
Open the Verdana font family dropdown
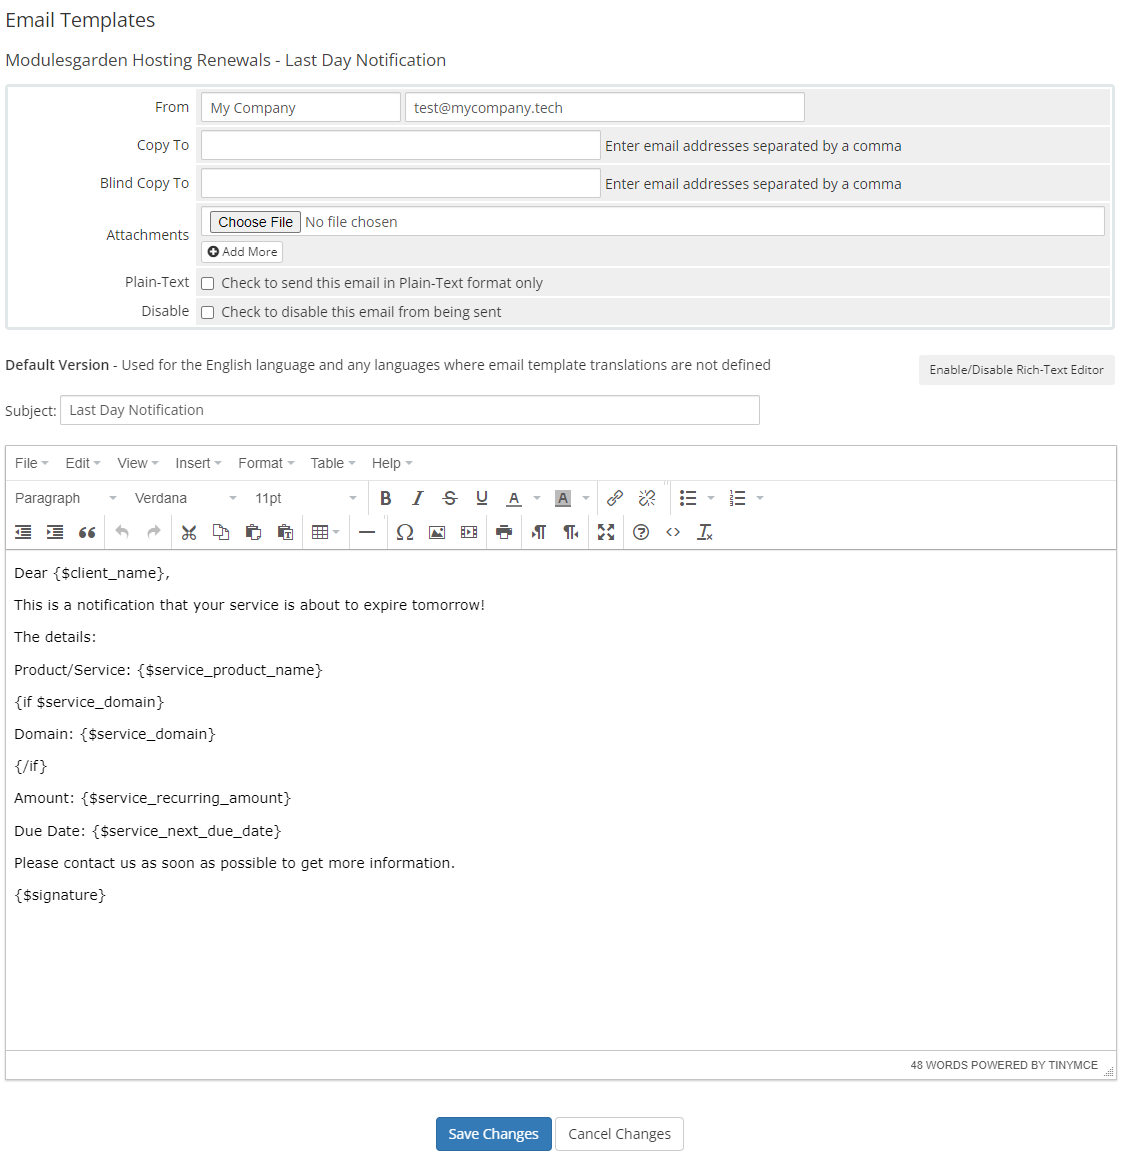tap(186, 499)
